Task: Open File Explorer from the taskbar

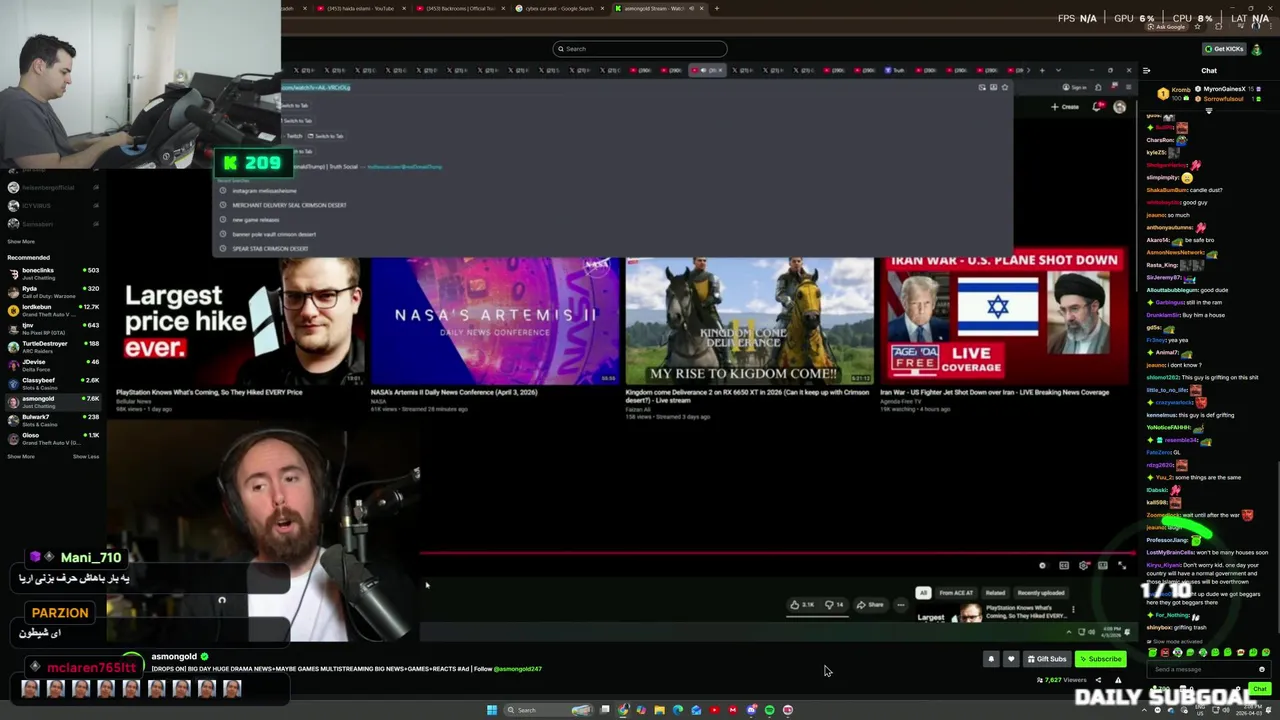Action: [659, 710]
